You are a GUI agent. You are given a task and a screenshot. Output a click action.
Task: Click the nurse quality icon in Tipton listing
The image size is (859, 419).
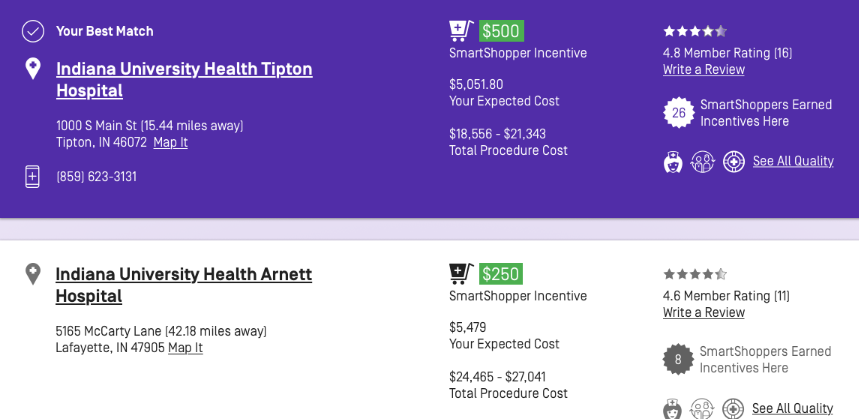673,162
